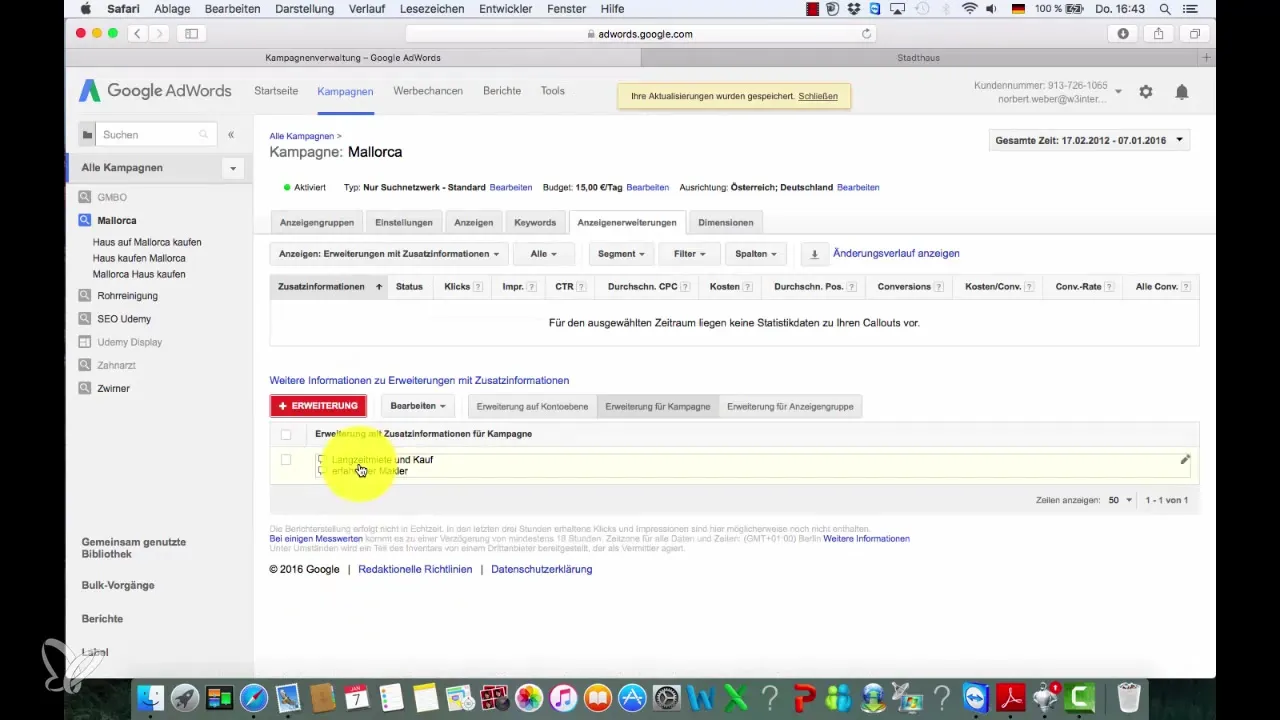Open Datenschutzerklärung footer link
This screenshot has width=1280, height=720.
point(541,569)
